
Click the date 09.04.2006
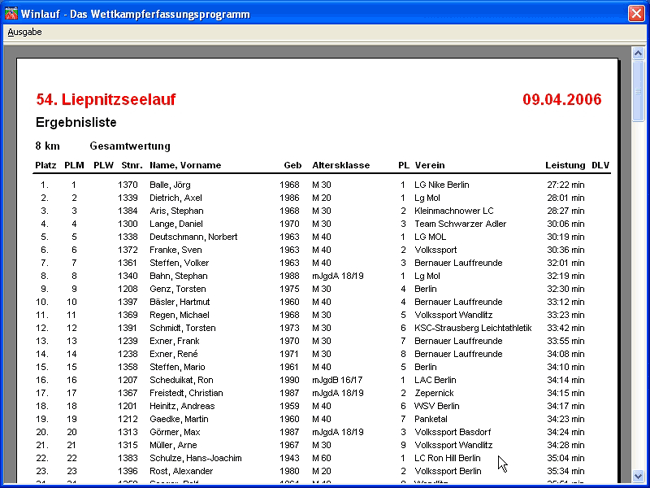pyautogui.click(x=561, y=100)
